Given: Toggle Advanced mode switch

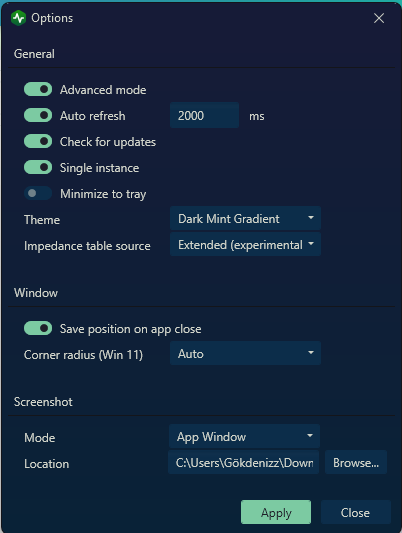Looking at the screenshot, I should [x=38, y=89].
